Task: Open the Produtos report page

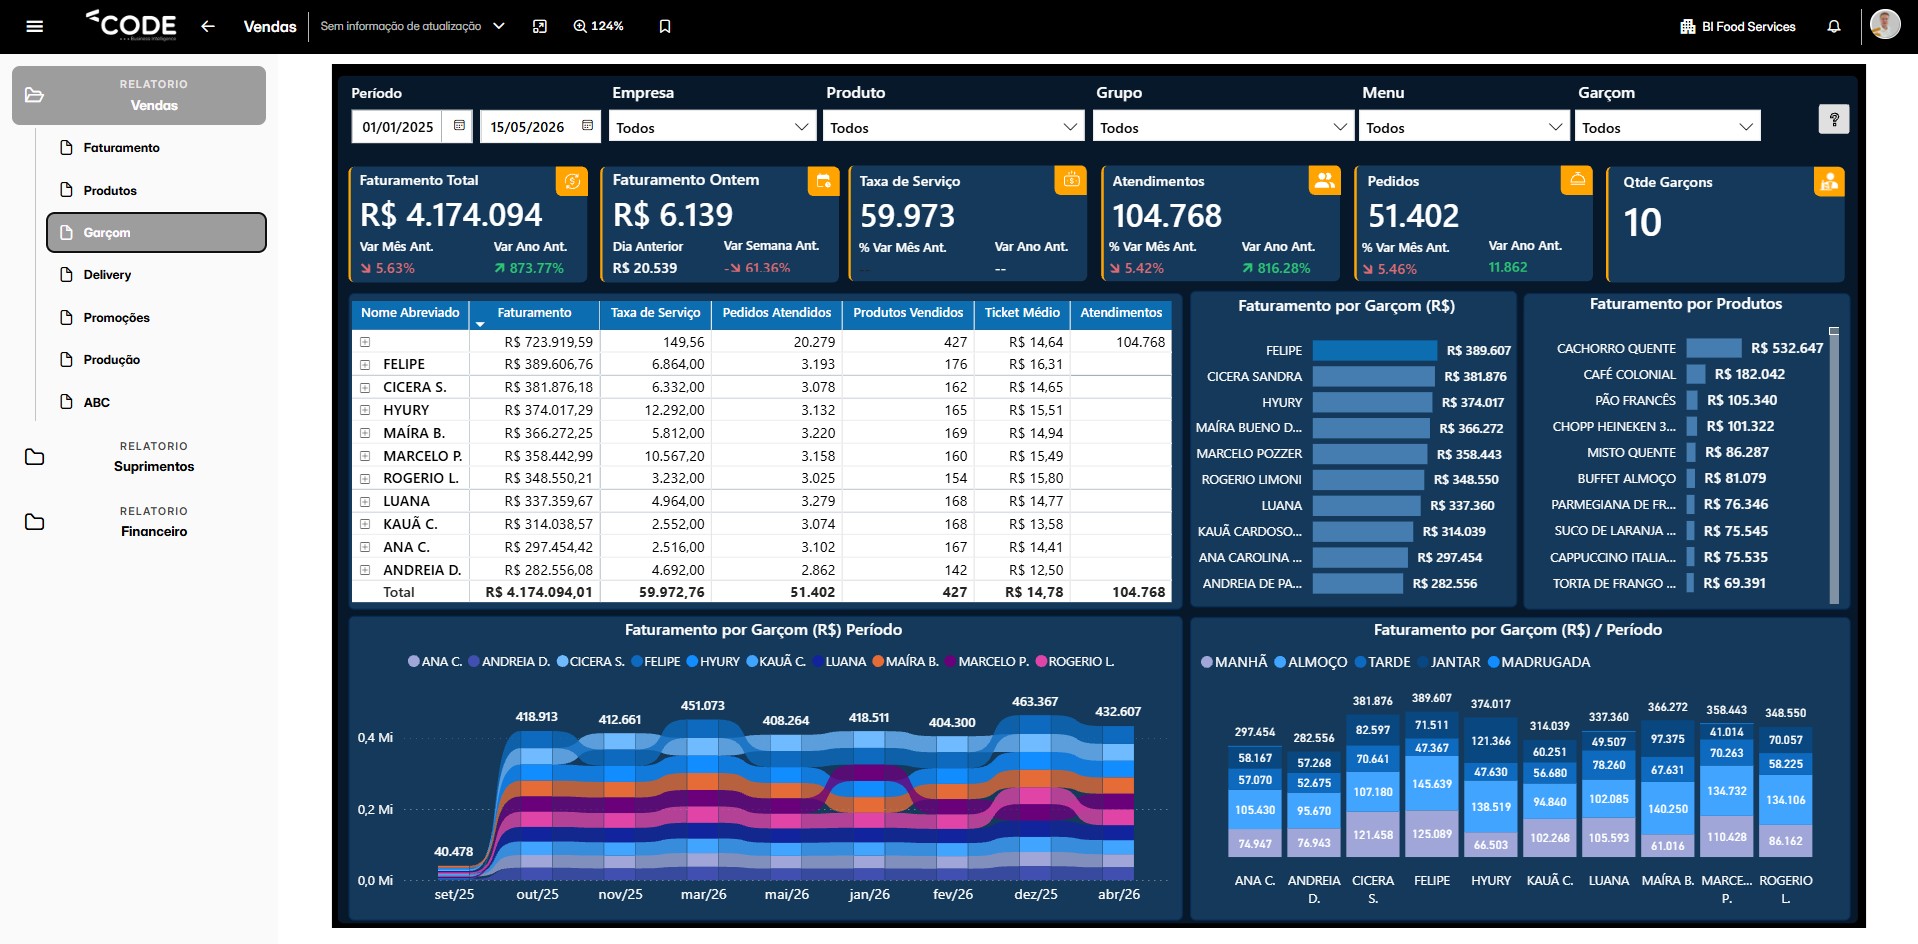Action: [x=156, y=191]
